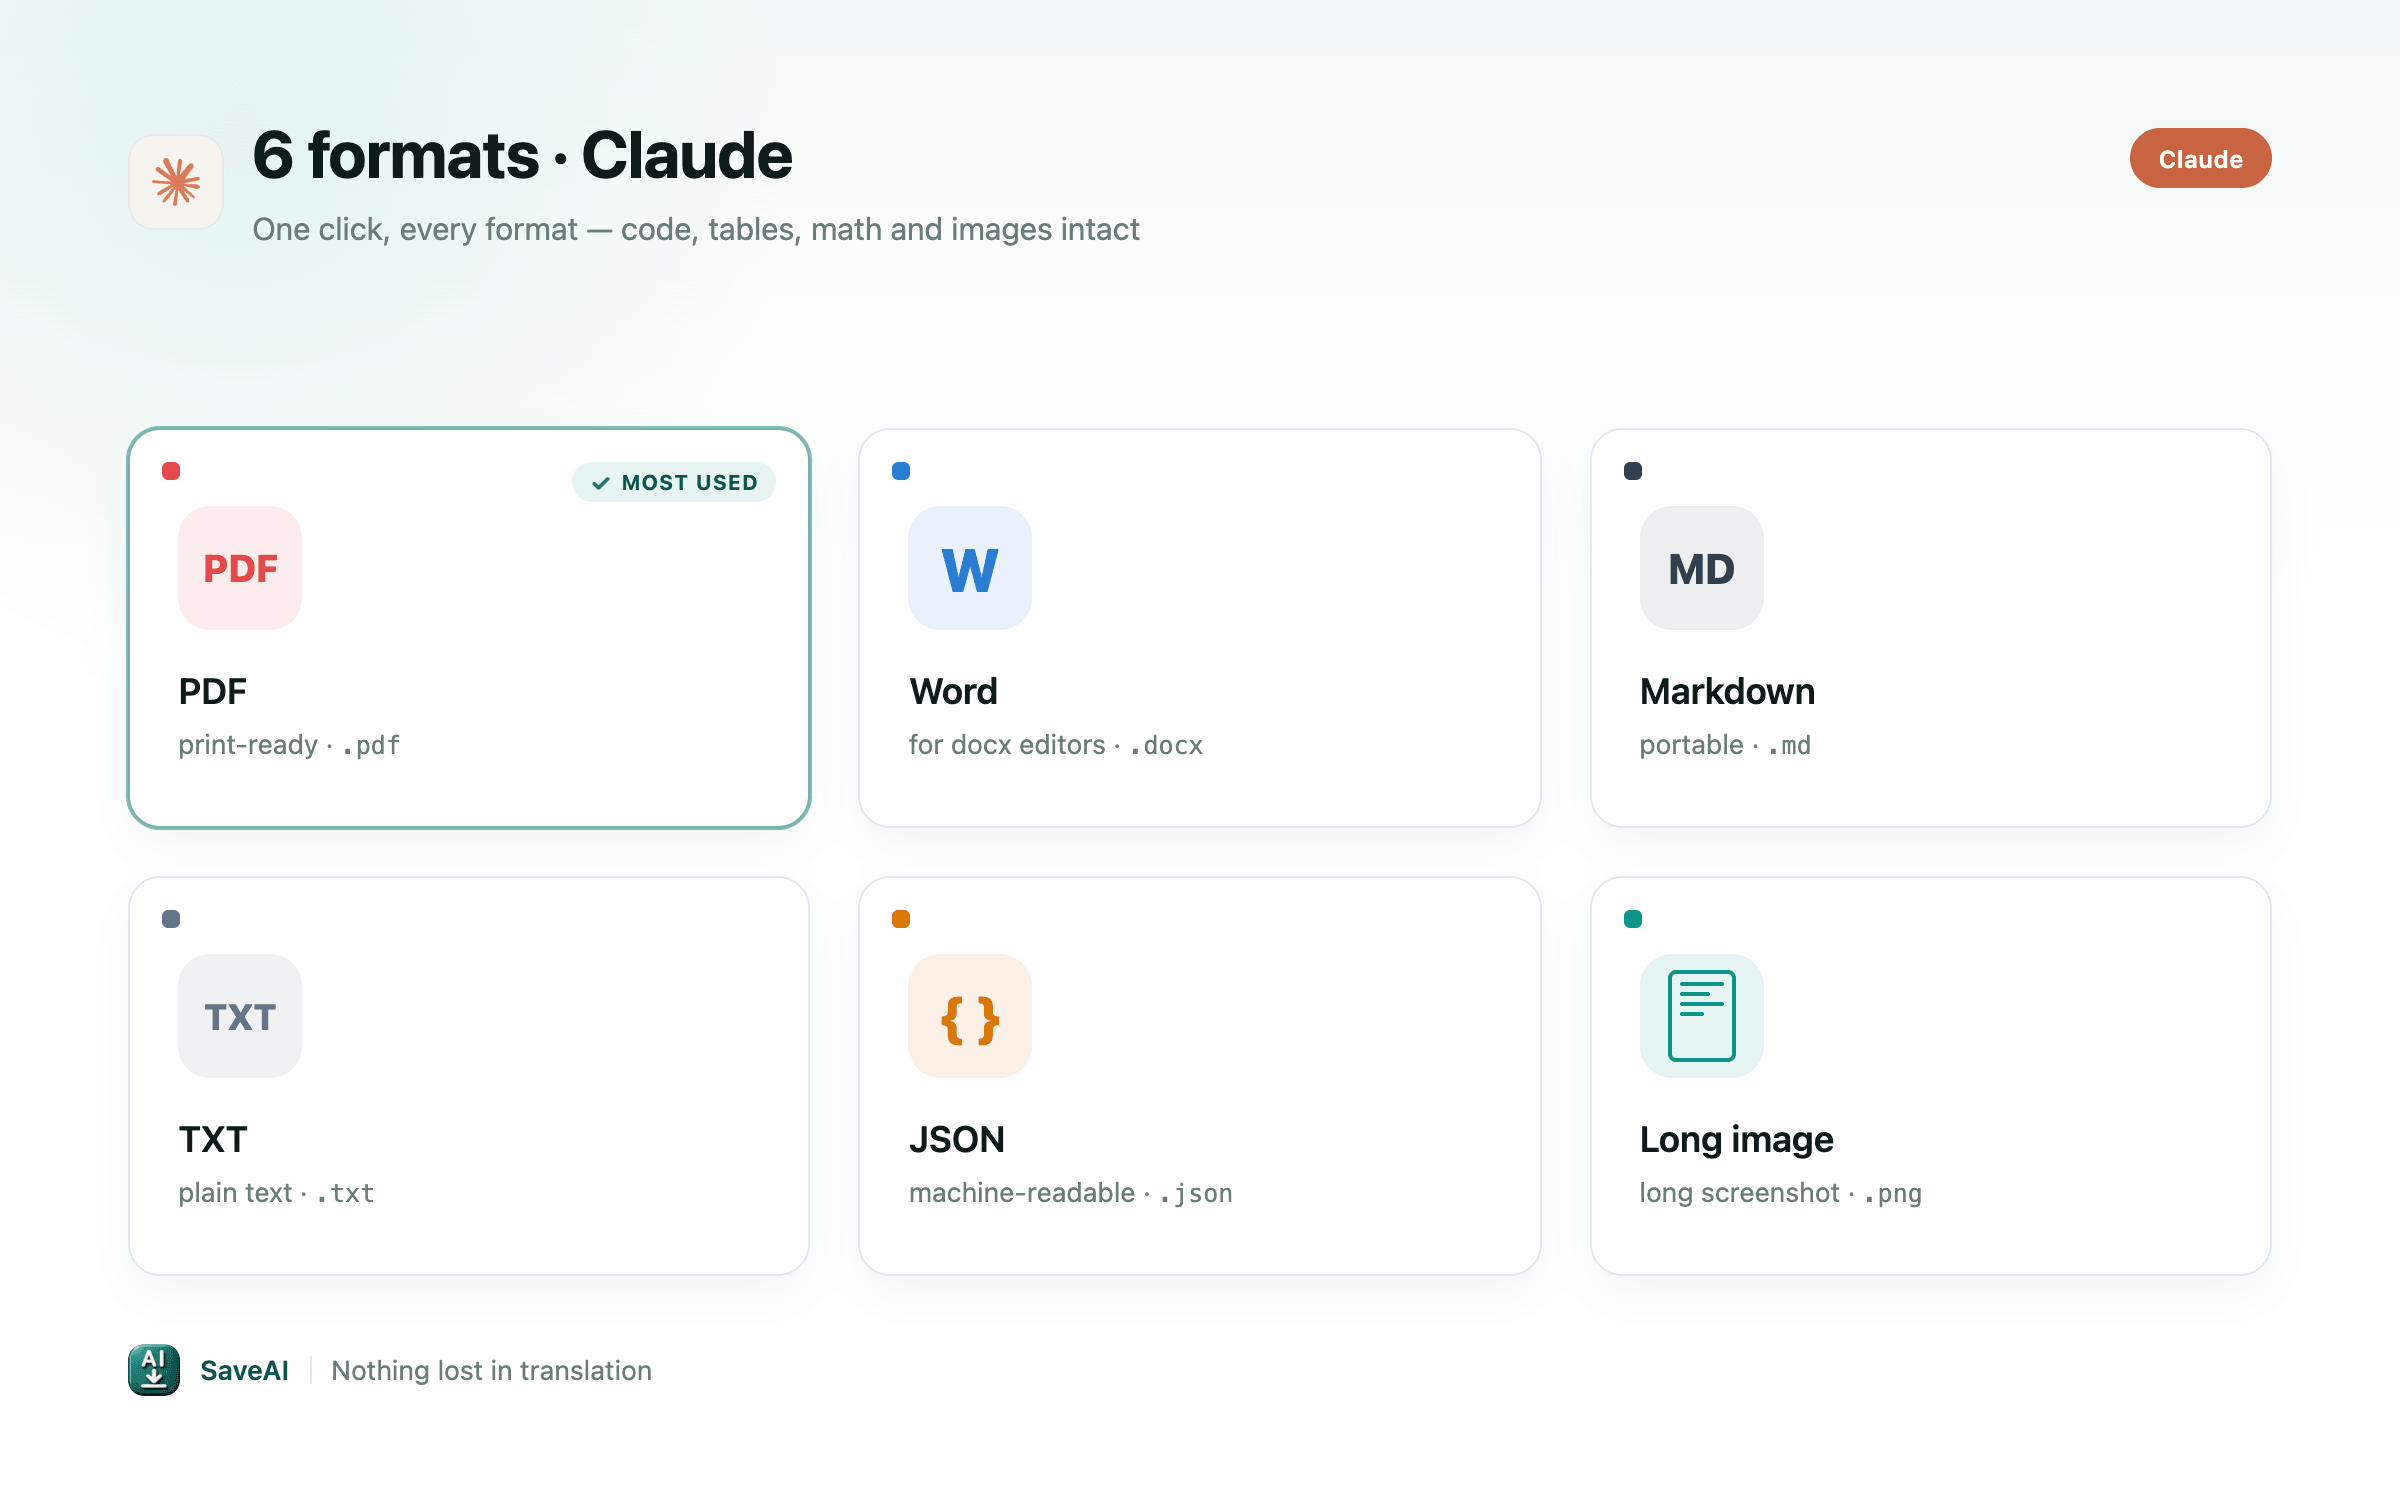The image size is (2400, 1500).
Task: Click 'long screenshot · .png' description
Action: [1780, 1193]
